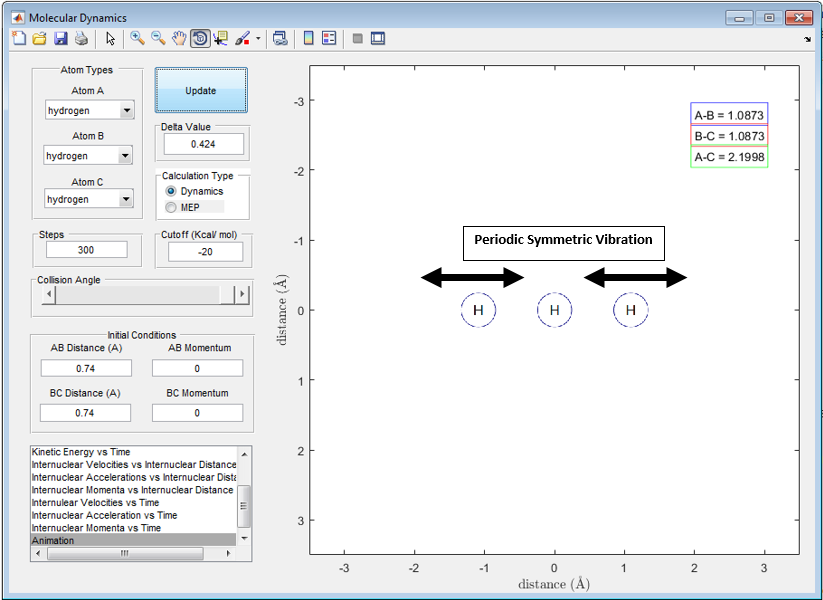Click the 'B-C = 1.0873' label
Screen dimensions: 823x600
coord(729,135)
